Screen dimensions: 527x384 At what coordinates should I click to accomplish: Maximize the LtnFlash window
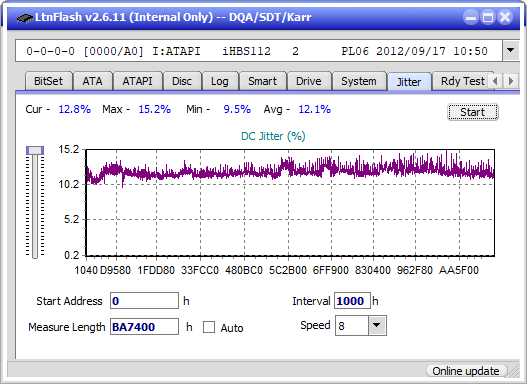(488, 17)
